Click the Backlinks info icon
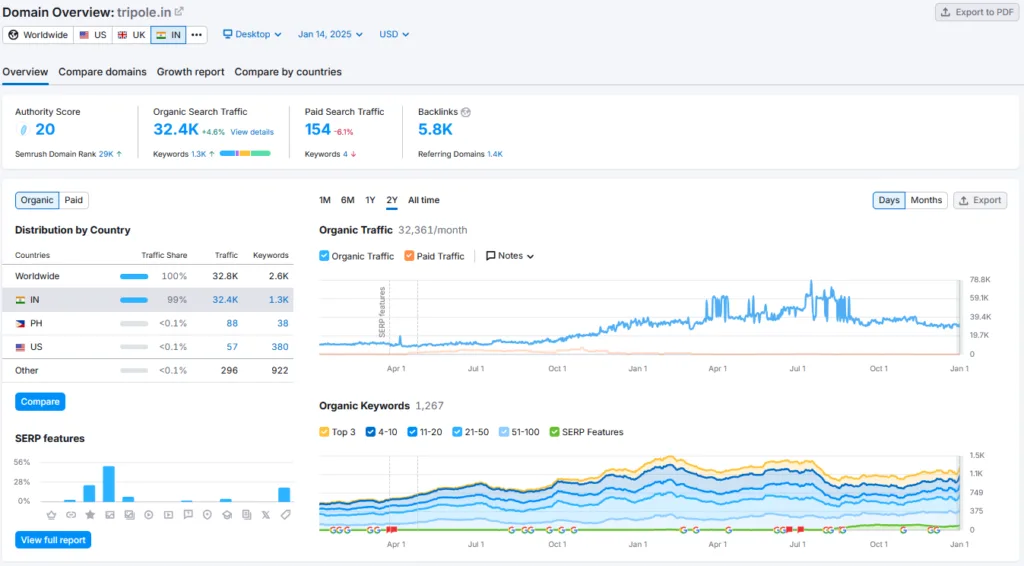This screenshot has height=566, width=1024. coord(466,112)
